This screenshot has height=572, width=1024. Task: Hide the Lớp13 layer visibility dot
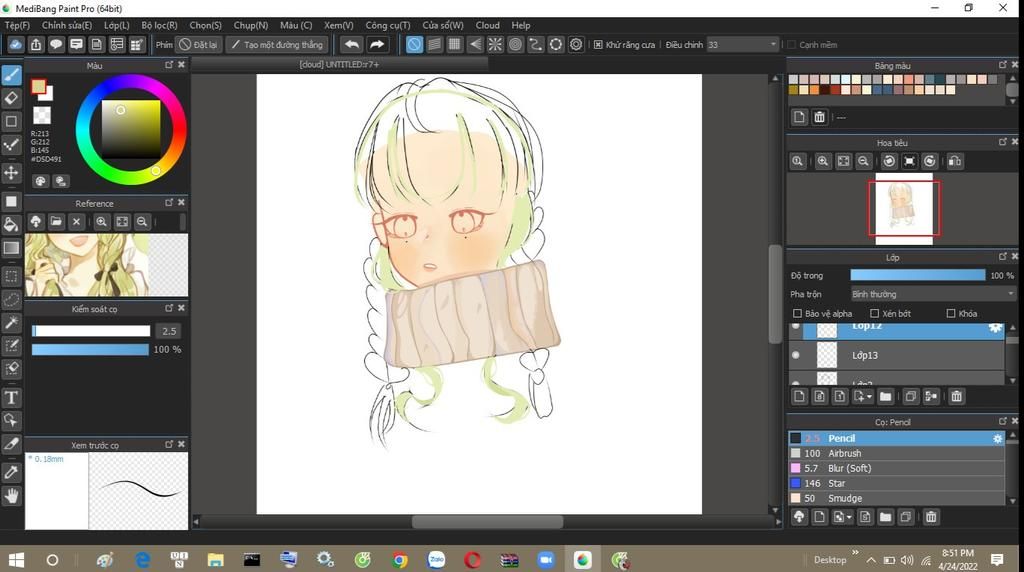tap(795, 355)
